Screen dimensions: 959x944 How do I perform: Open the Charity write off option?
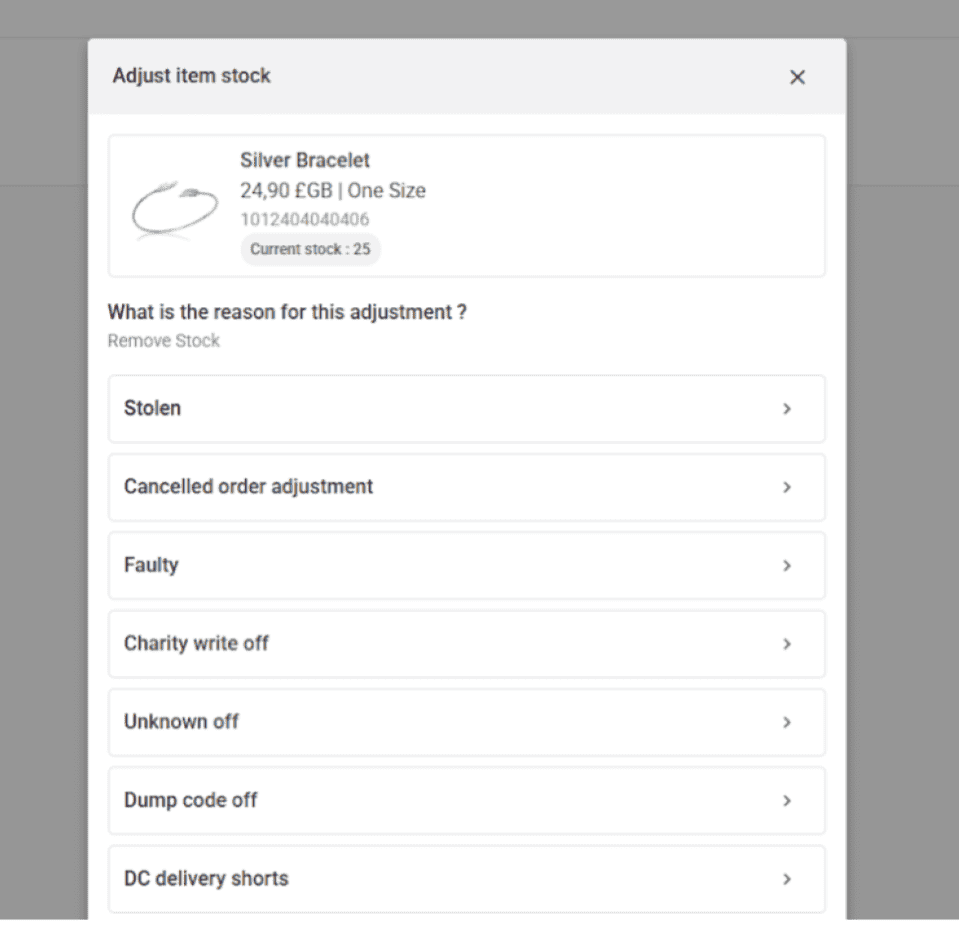(x=196, y=644)
